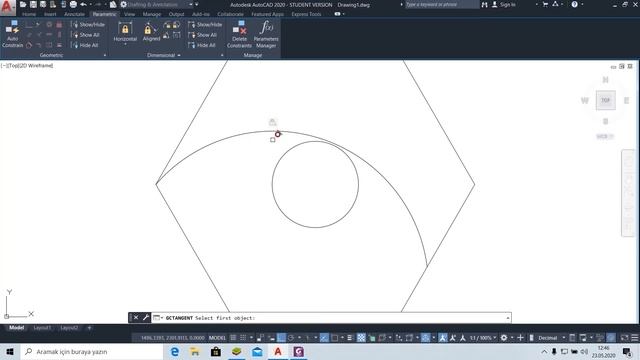Image resolution: width=640 pixels, height=360 pixels.
Task: Click the Windows taskbar search box
Action: coord(92,351)
